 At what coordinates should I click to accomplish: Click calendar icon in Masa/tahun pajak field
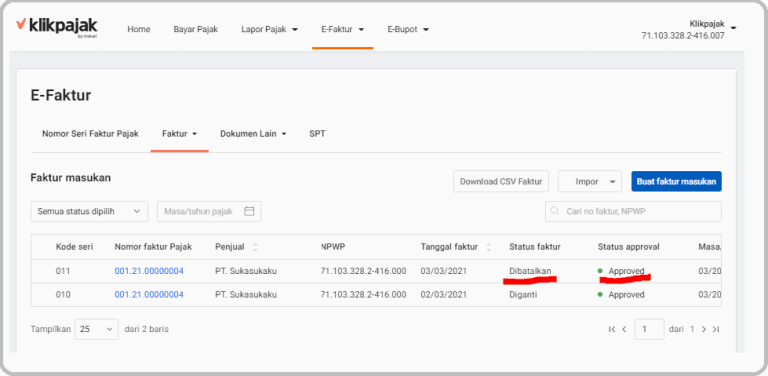click(249, 212)
